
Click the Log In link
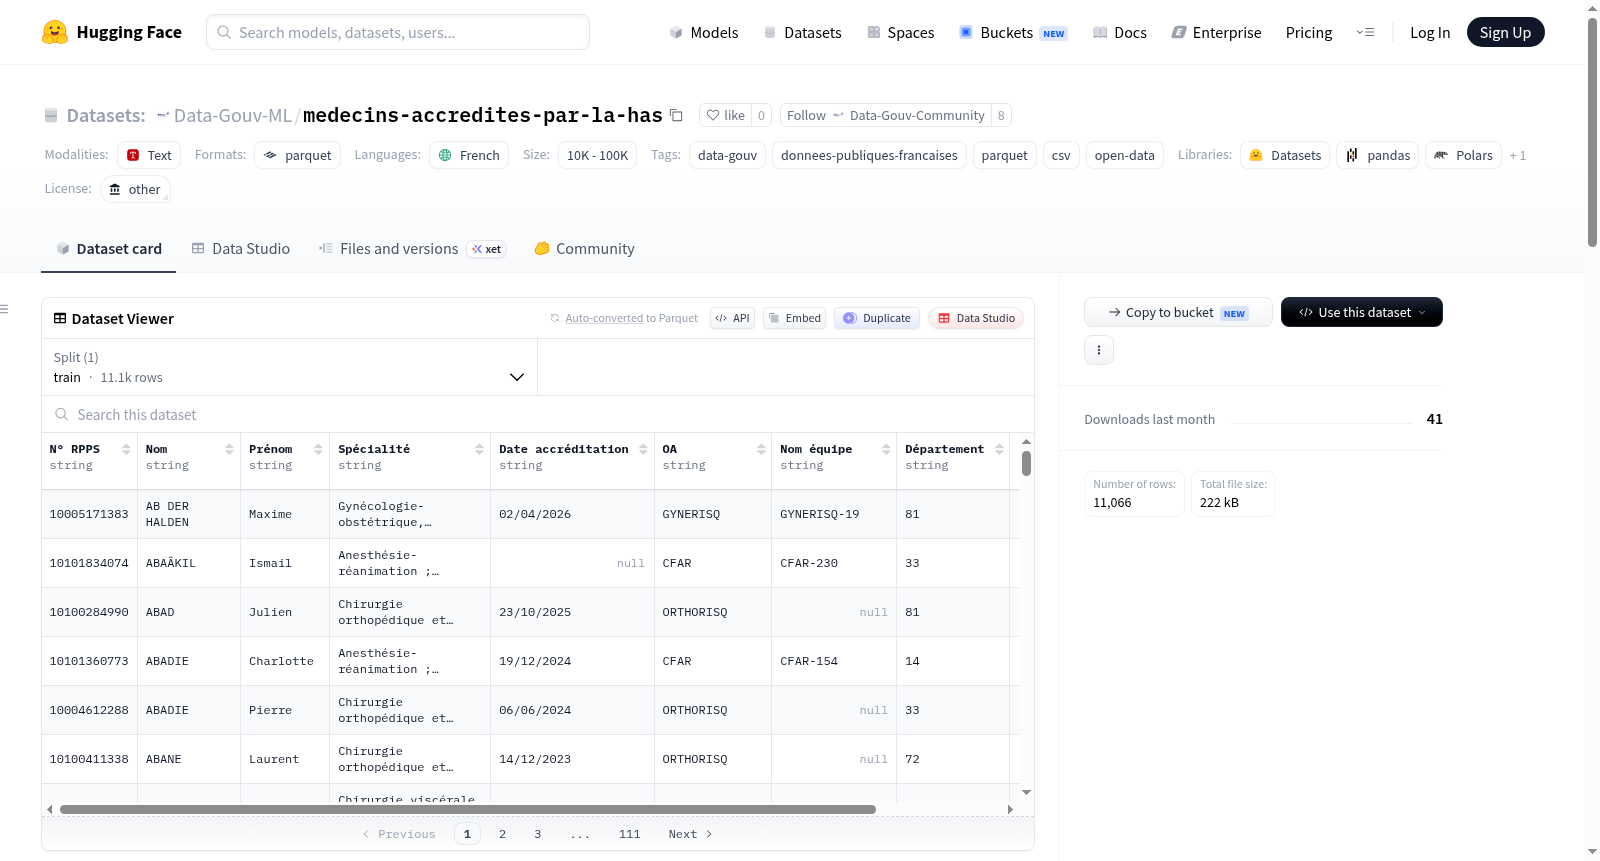tap(1430, 32)
